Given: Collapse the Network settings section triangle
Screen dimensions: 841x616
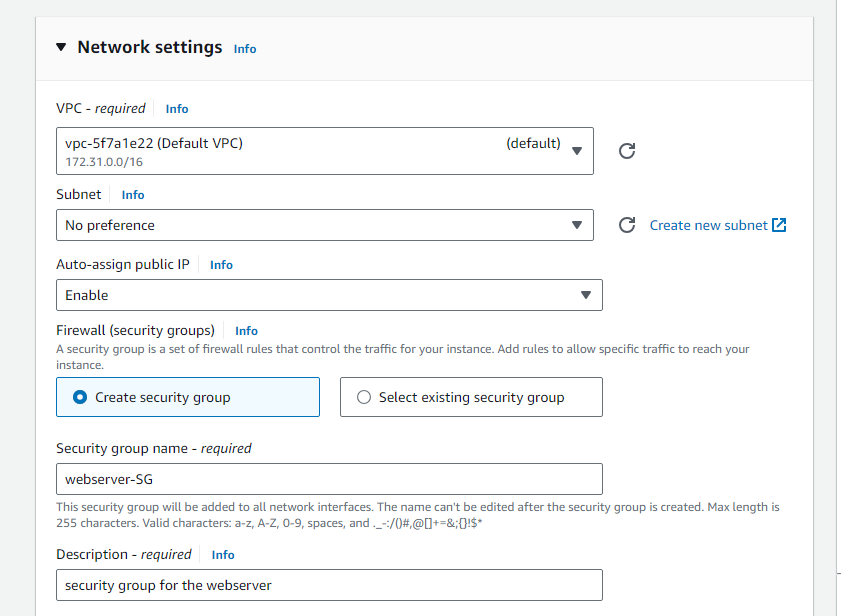Looking at the screenshot, I should pos(61,47).
